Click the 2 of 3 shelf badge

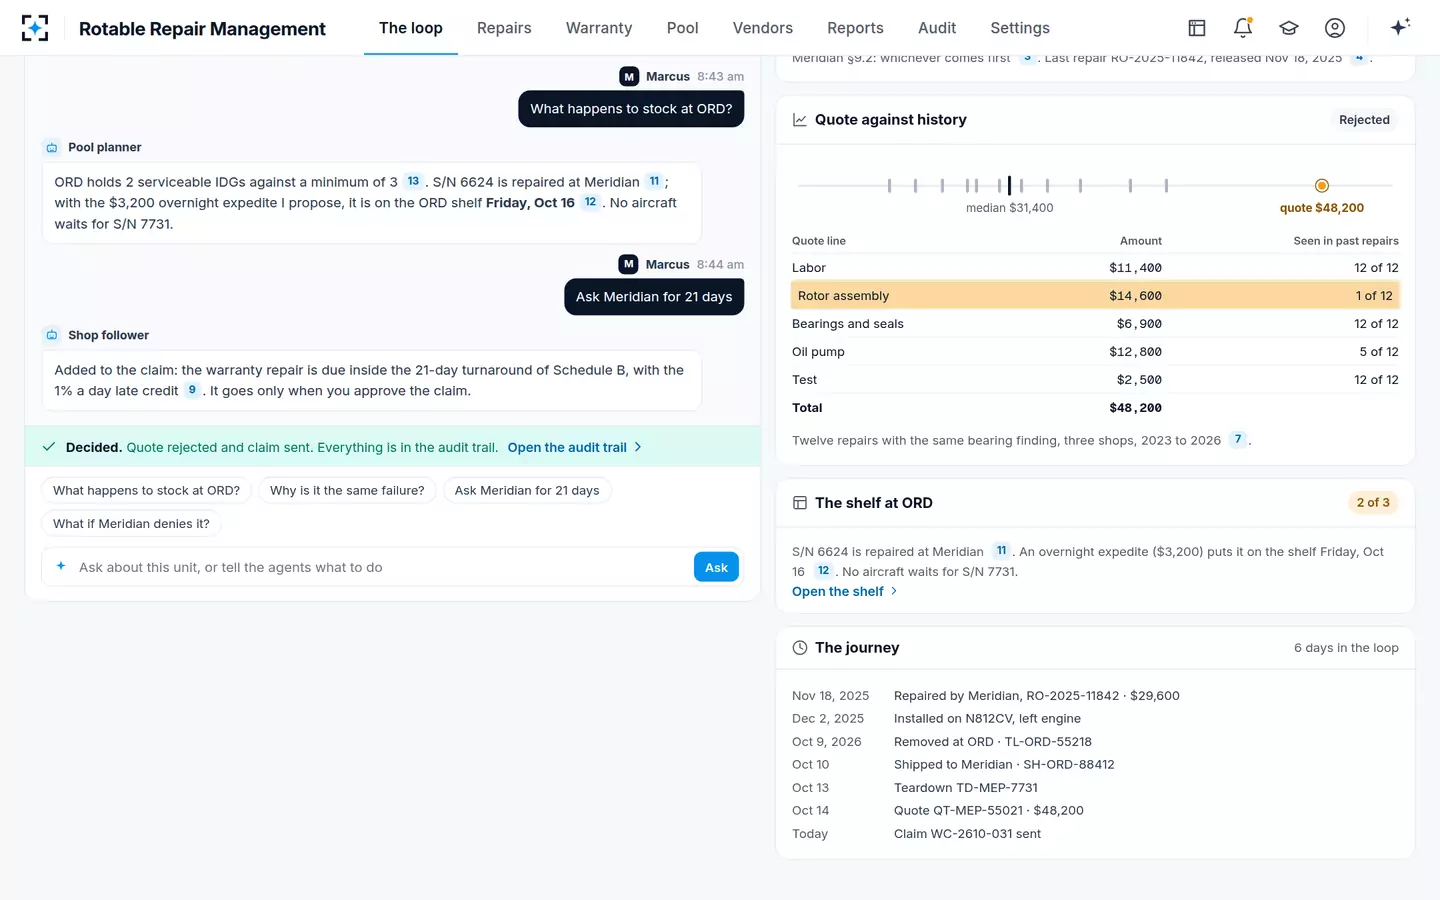(x=1372, y=503)
